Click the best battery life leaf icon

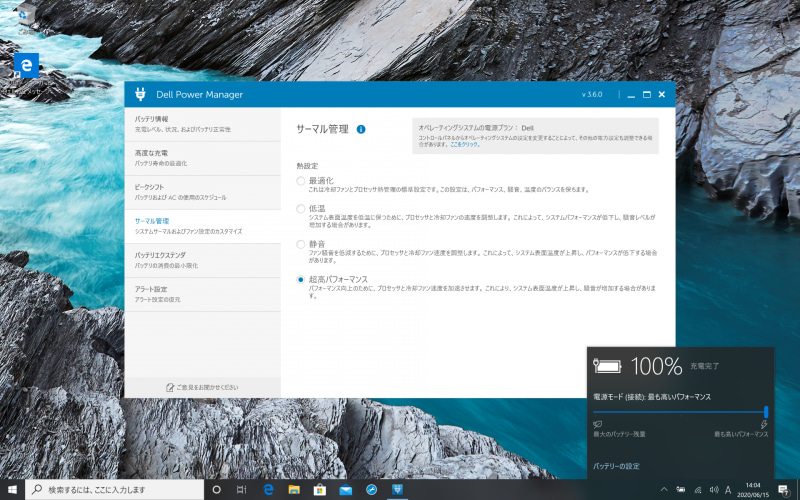coord(597,424)
